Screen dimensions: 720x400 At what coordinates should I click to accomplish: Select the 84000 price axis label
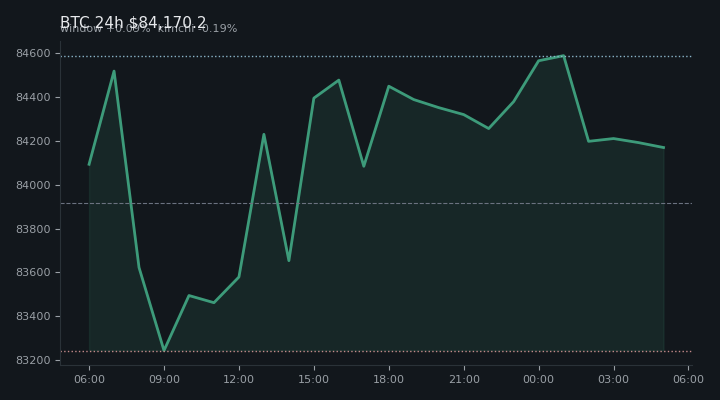click(33, 185)
